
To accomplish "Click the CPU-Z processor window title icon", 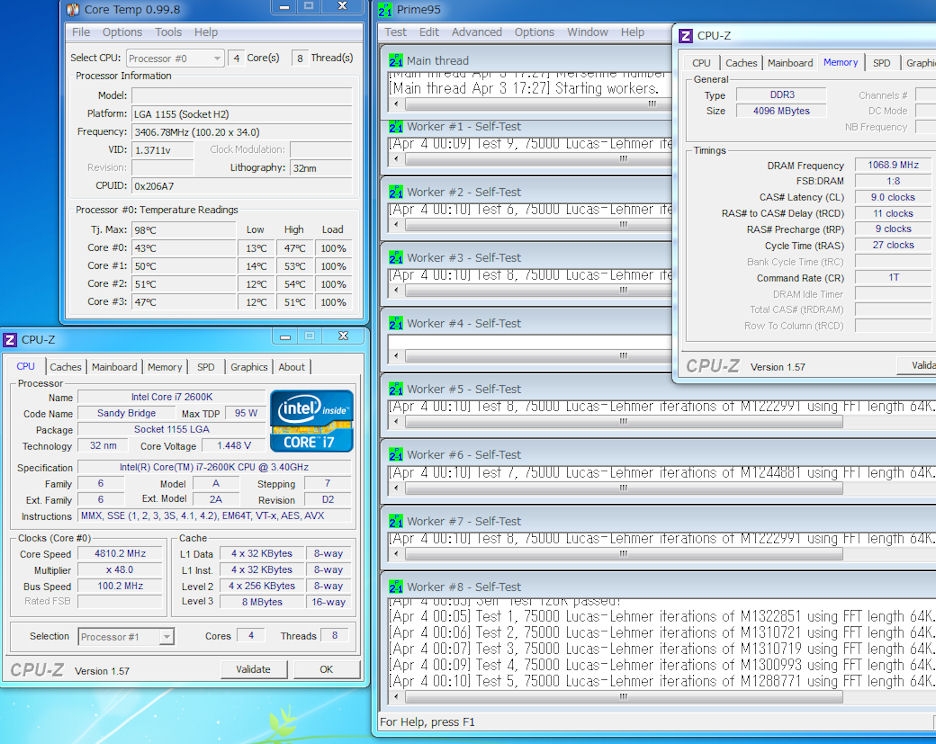I will (10, 340).
